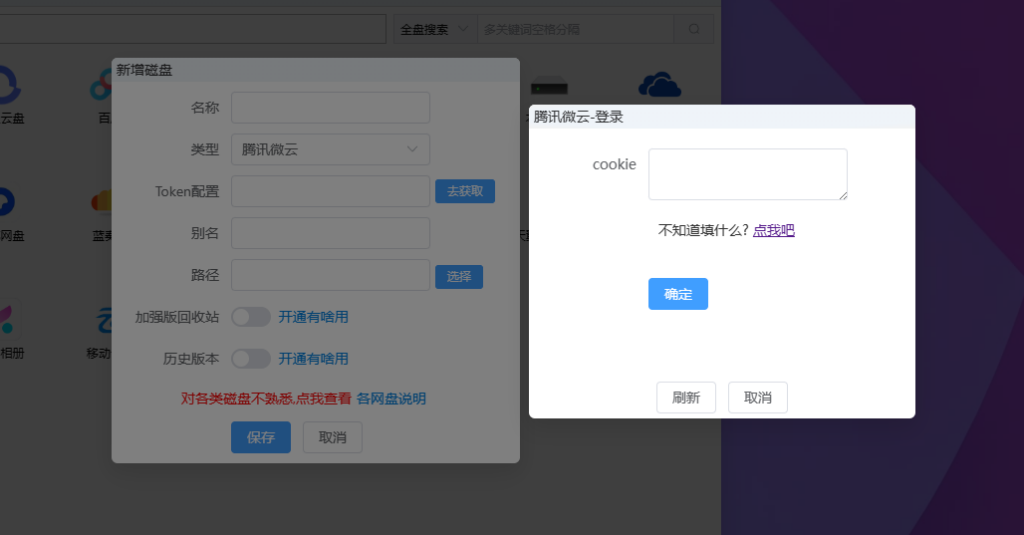Toggle the 加强版回收站 switch
Viewport: 1024px width, 535px height.
click(251, 317)
